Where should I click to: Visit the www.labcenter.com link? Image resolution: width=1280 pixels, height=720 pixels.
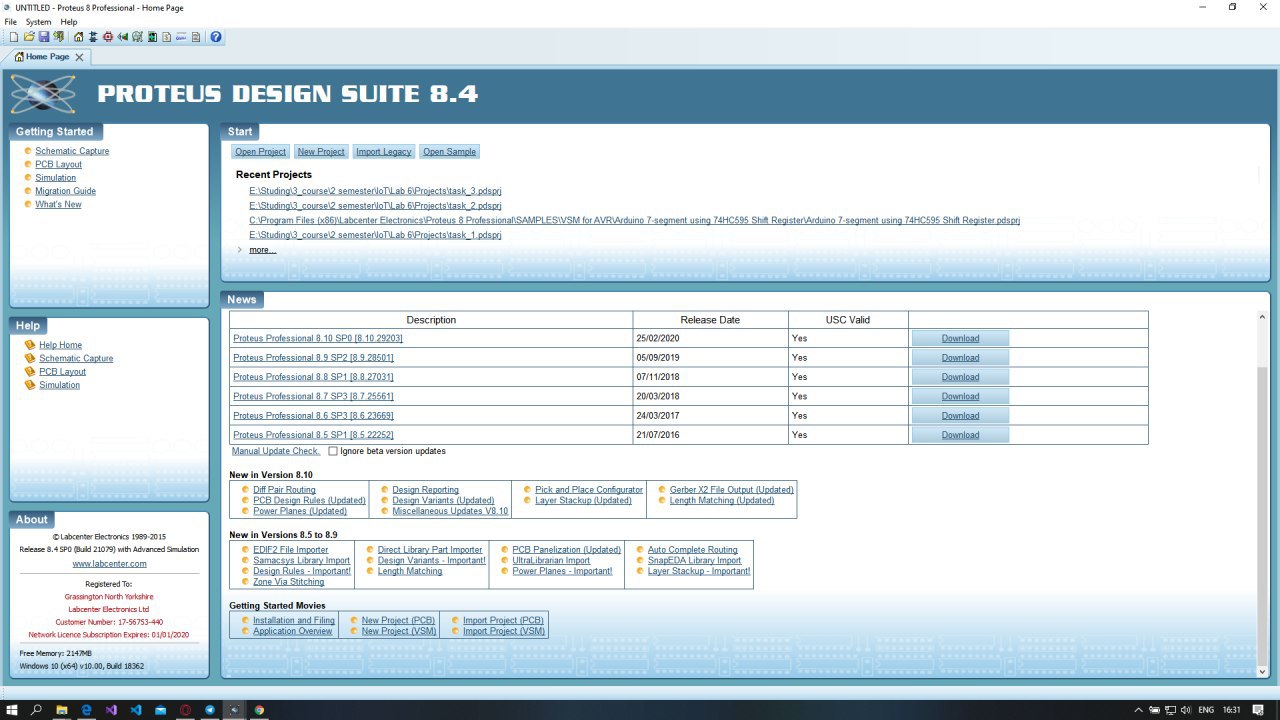109,564
